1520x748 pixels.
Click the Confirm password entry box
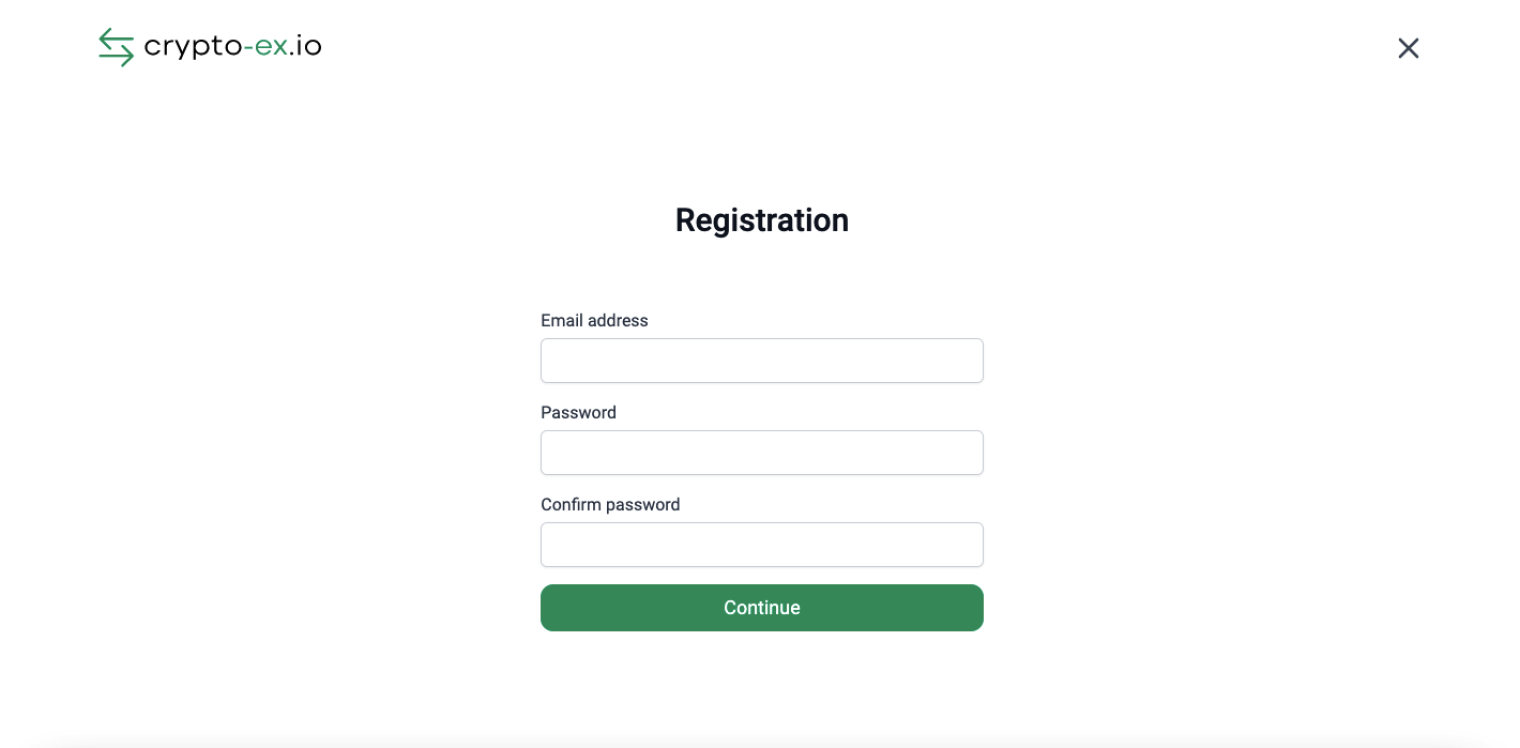click(x=761, y=544)
